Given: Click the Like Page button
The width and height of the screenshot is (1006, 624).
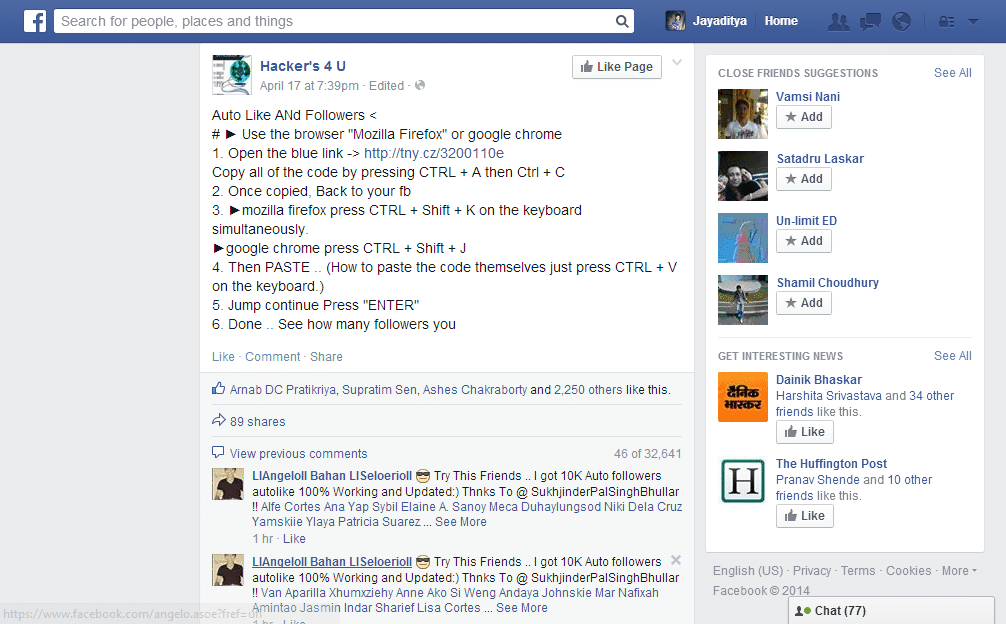Looking at the screenshot, I should pyautogui.click(x=617, y=67).
